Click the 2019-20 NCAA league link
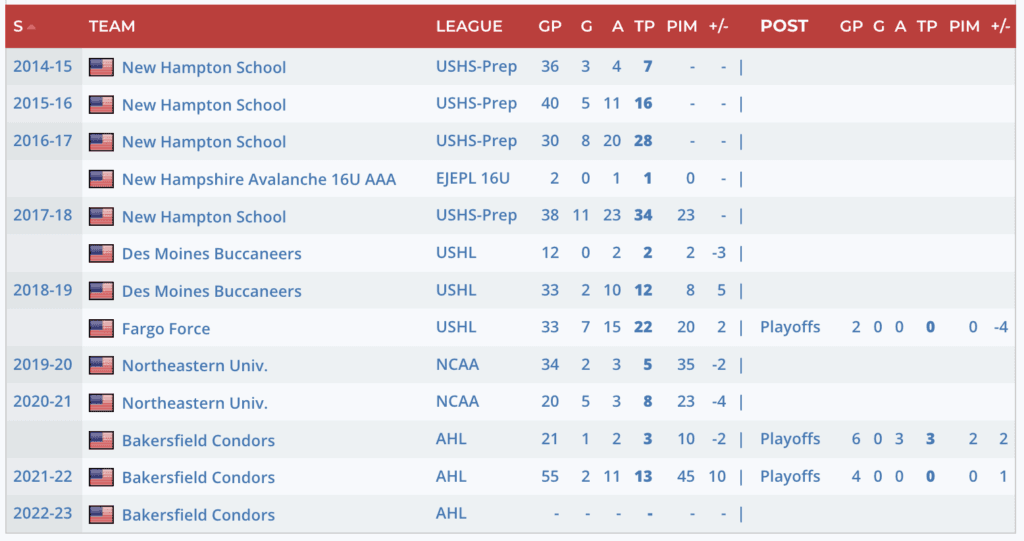 click(x=457, y=365)
